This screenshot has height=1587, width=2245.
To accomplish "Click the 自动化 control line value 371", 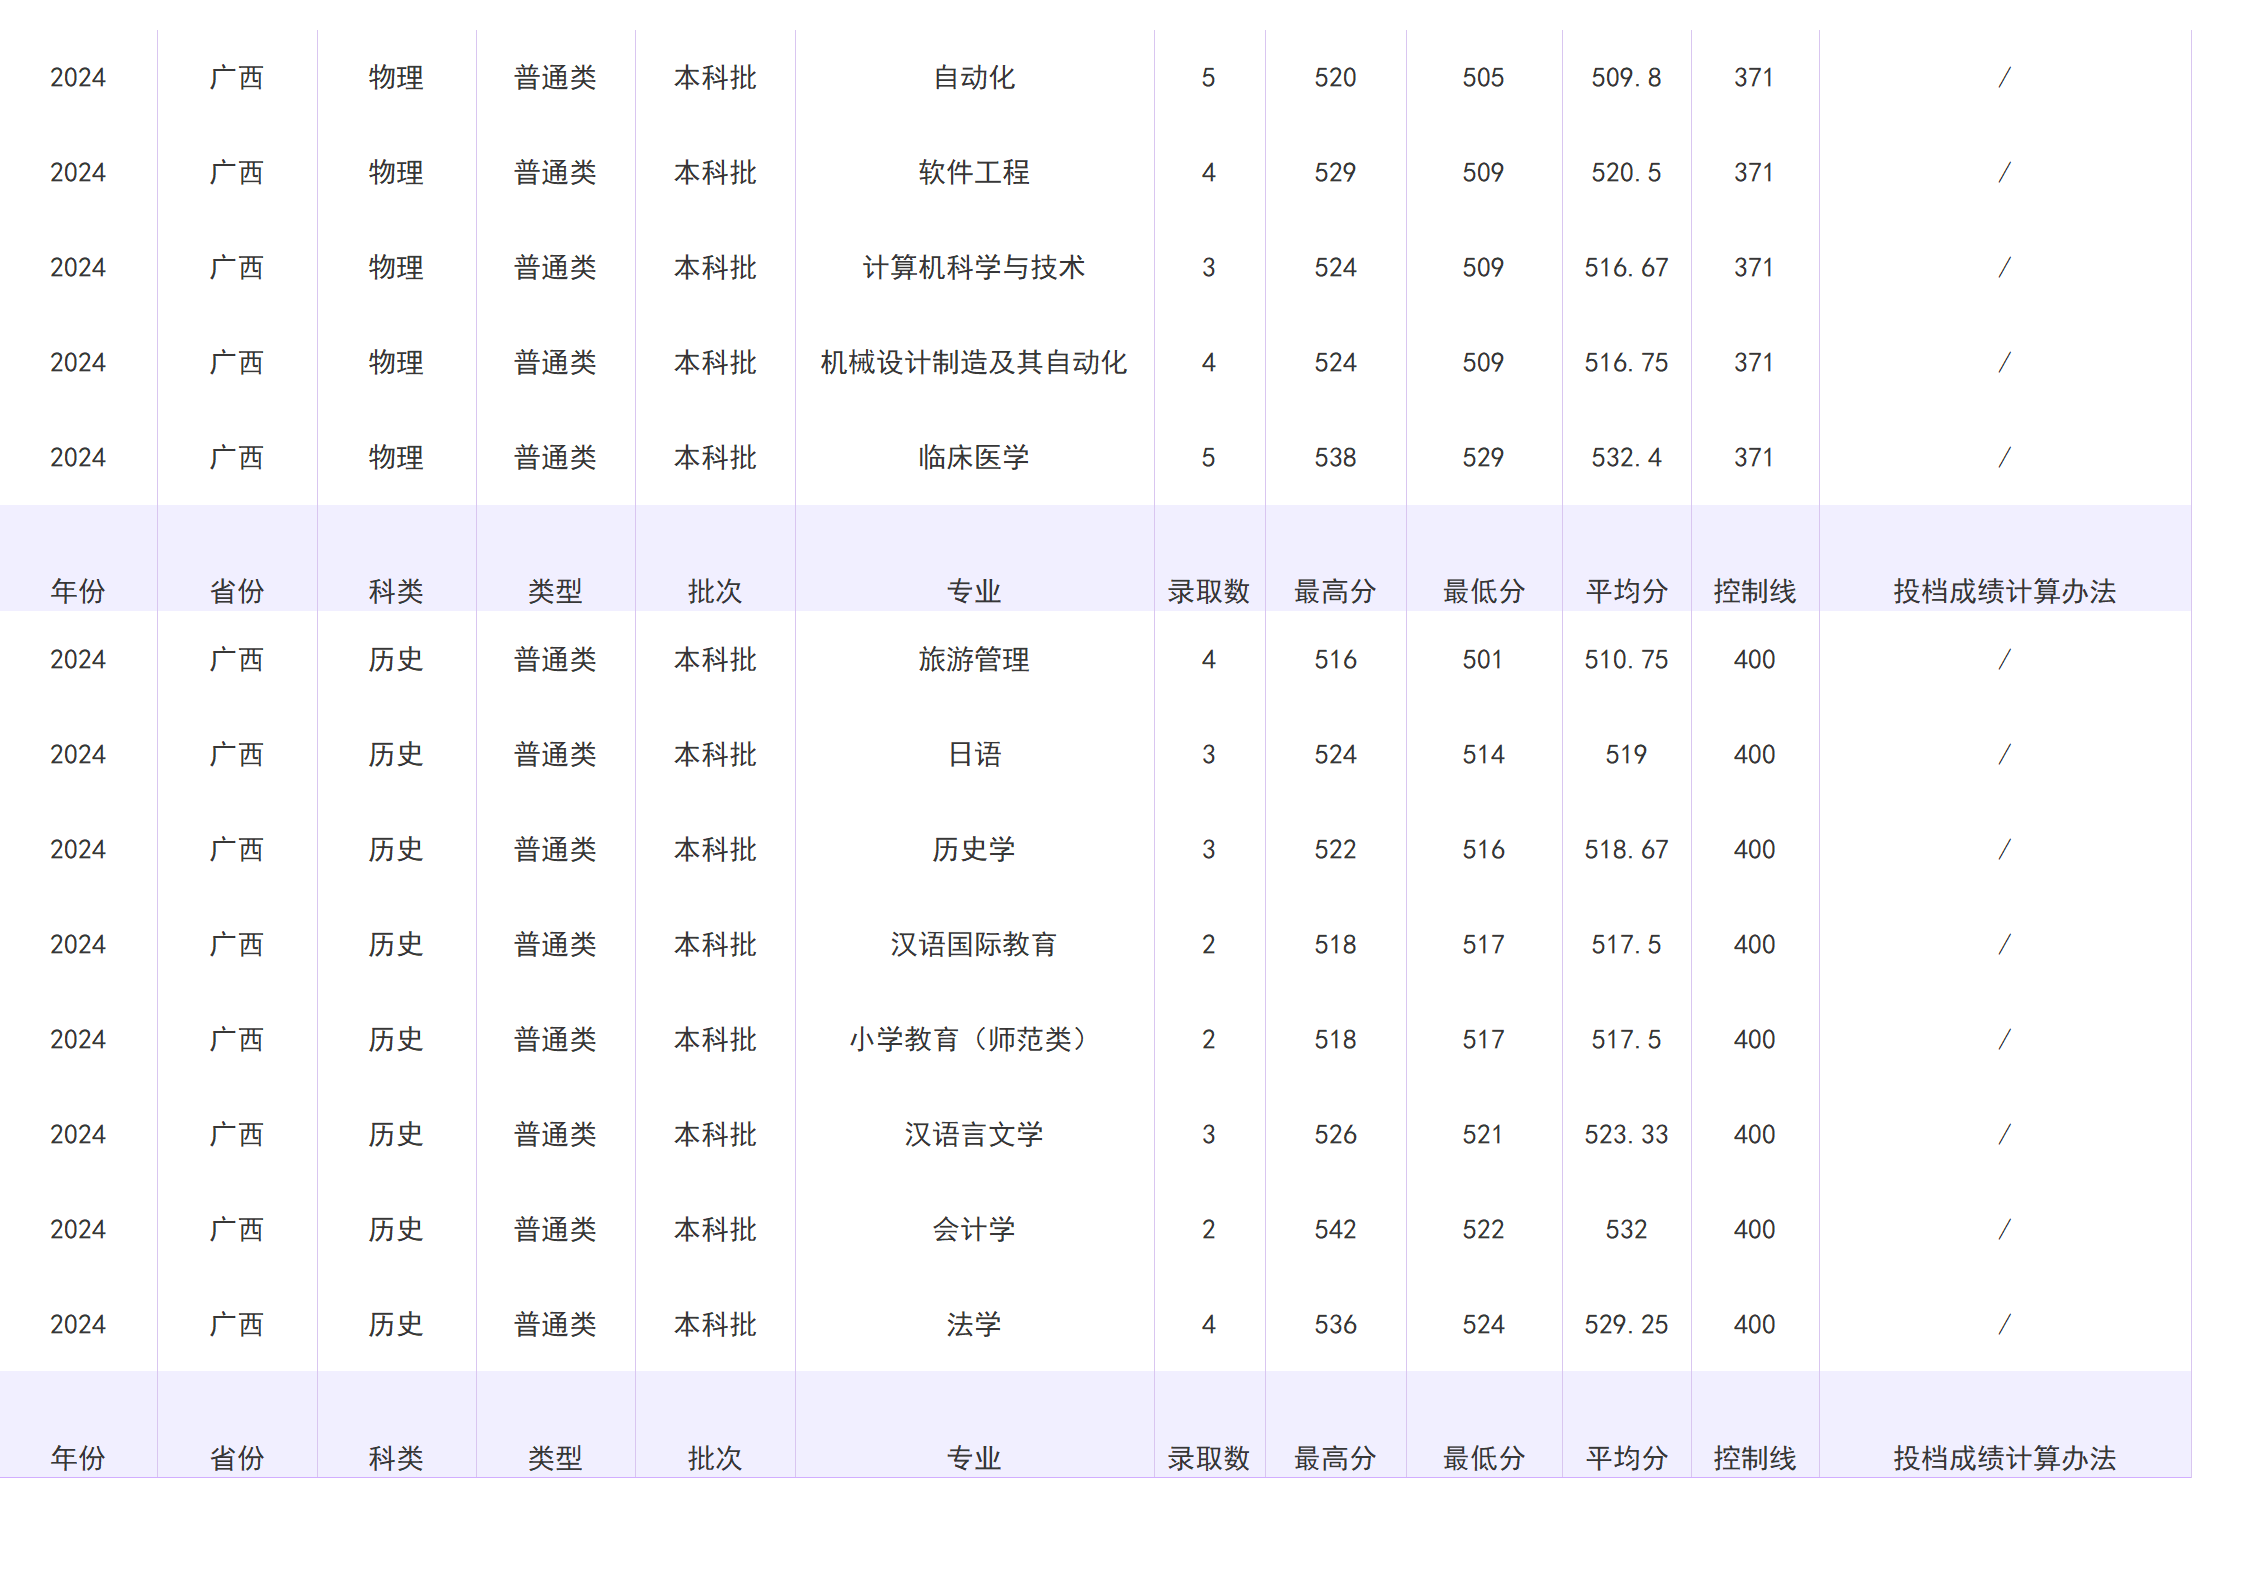I will 1752,76.
